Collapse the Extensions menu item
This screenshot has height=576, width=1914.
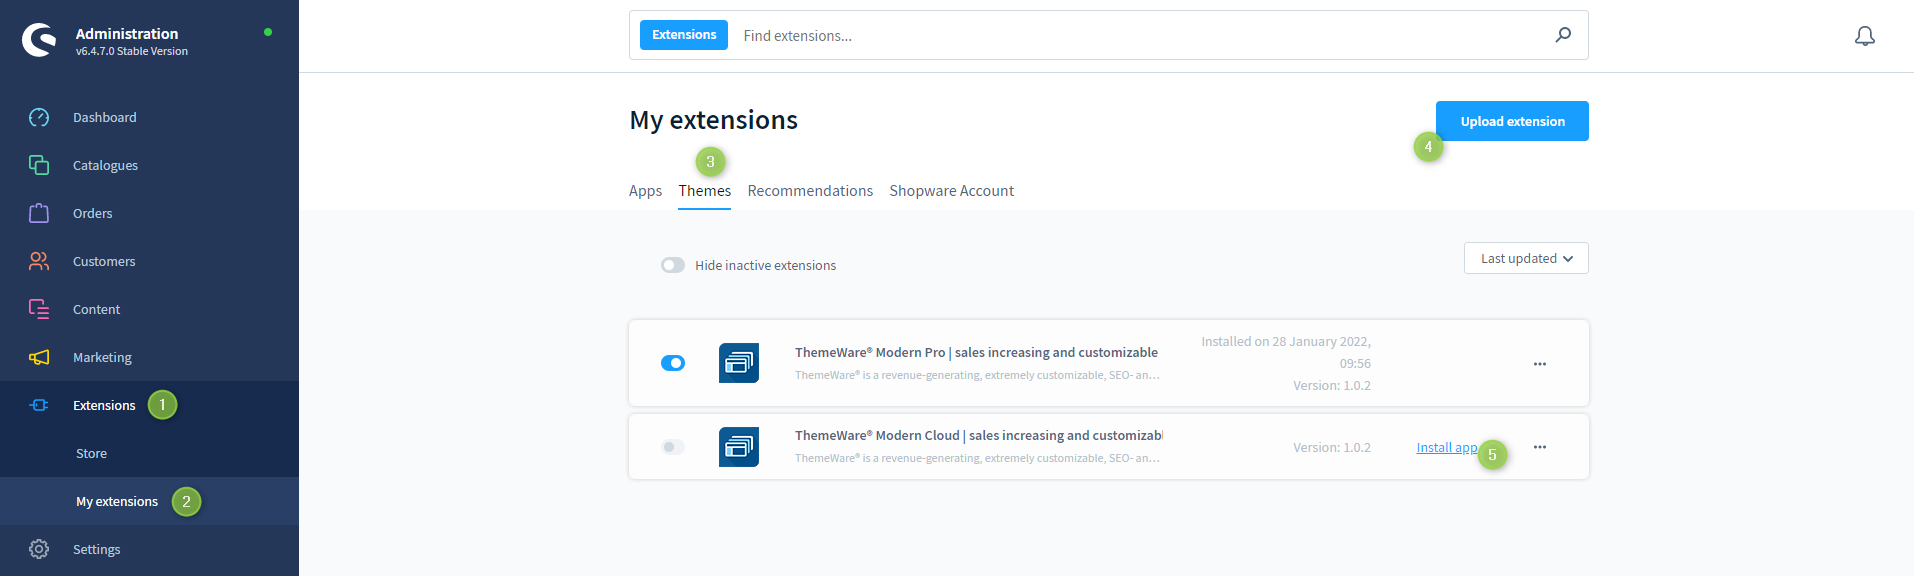point(149,405)
